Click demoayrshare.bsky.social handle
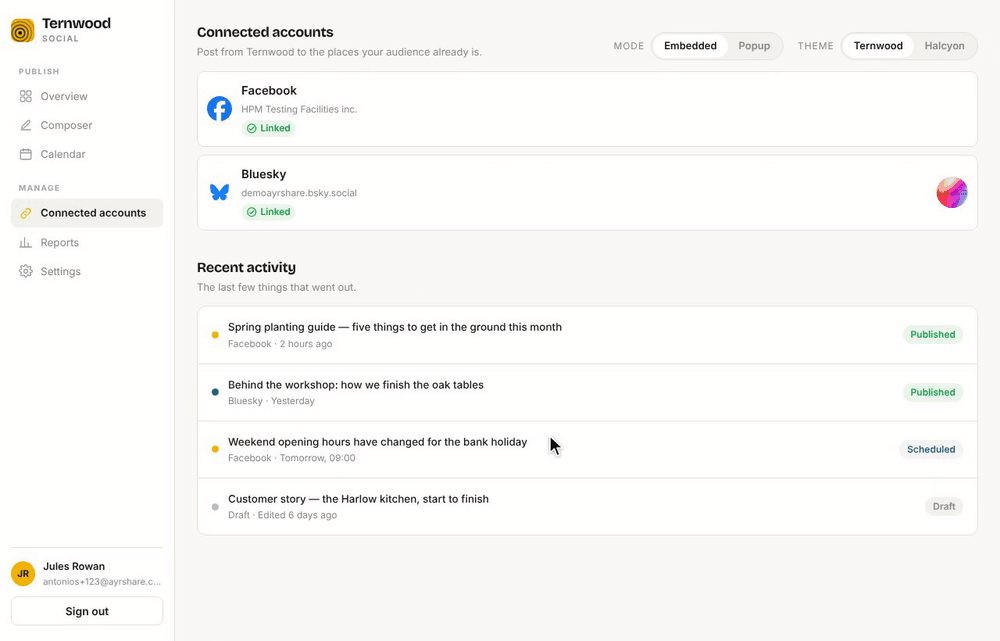Viewport: 1000px width, 641px height. (x=299, y=193)
